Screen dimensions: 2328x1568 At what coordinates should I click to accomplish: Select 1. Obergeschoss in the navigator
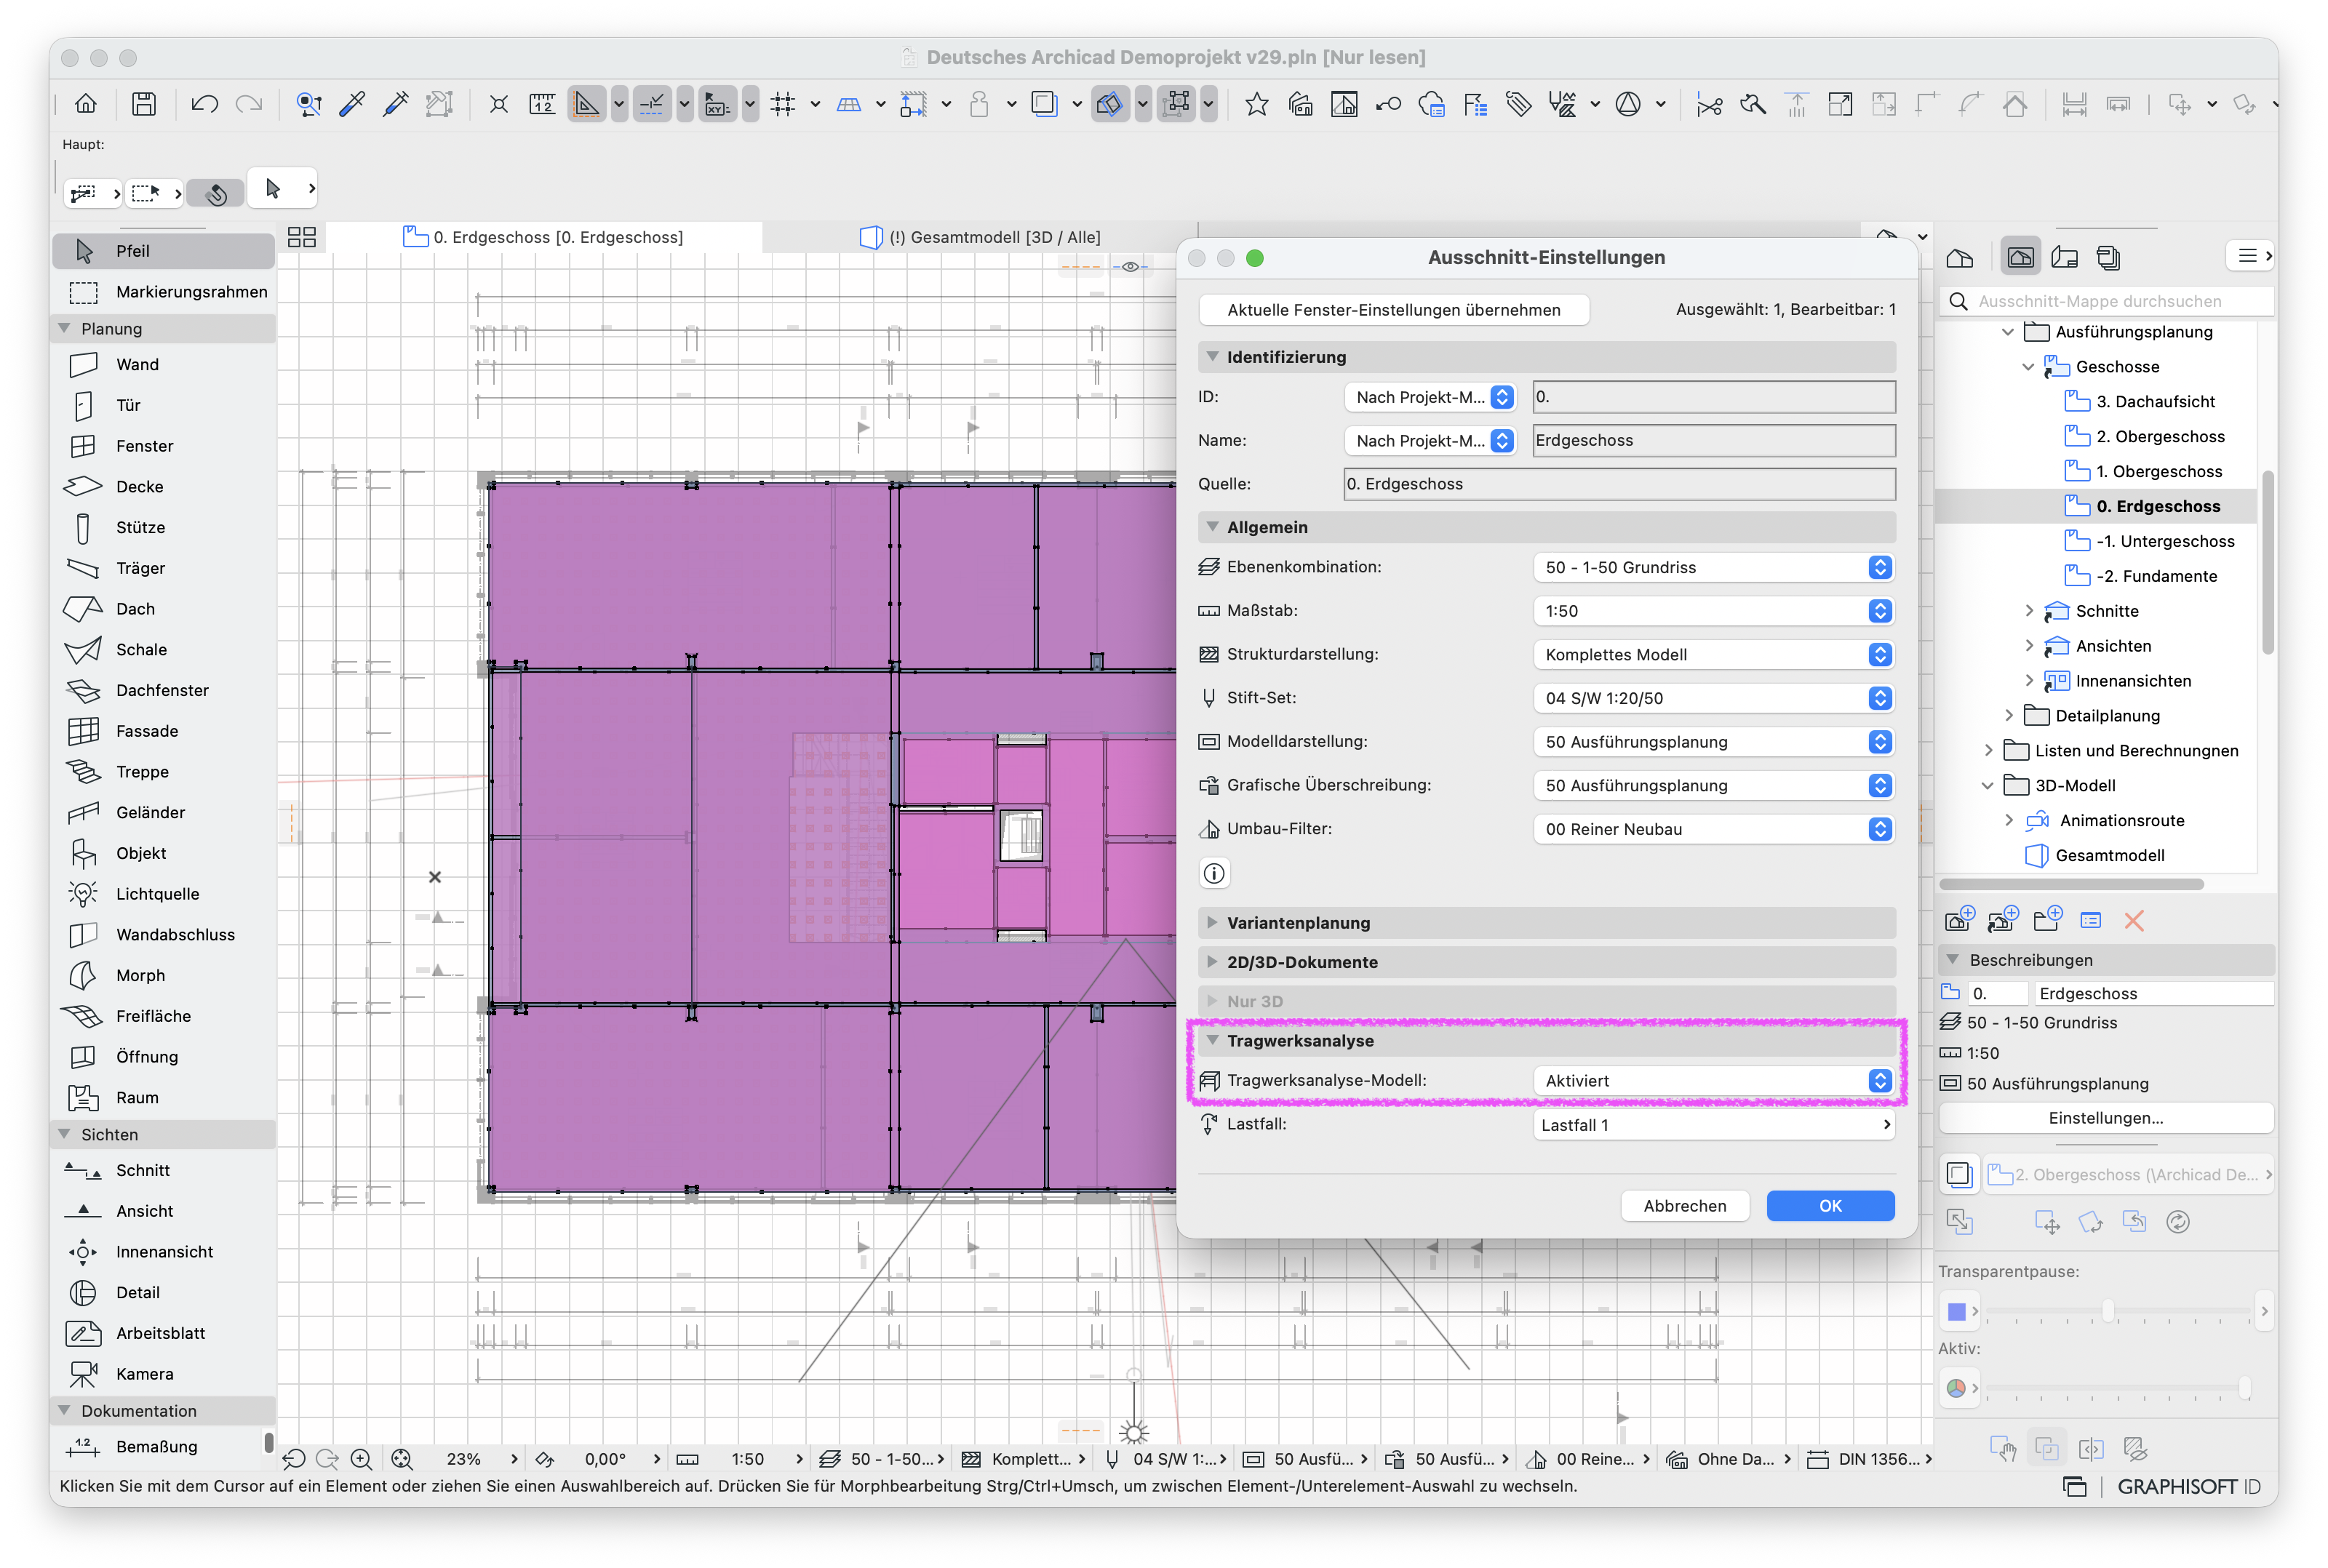coord(2158,472)
